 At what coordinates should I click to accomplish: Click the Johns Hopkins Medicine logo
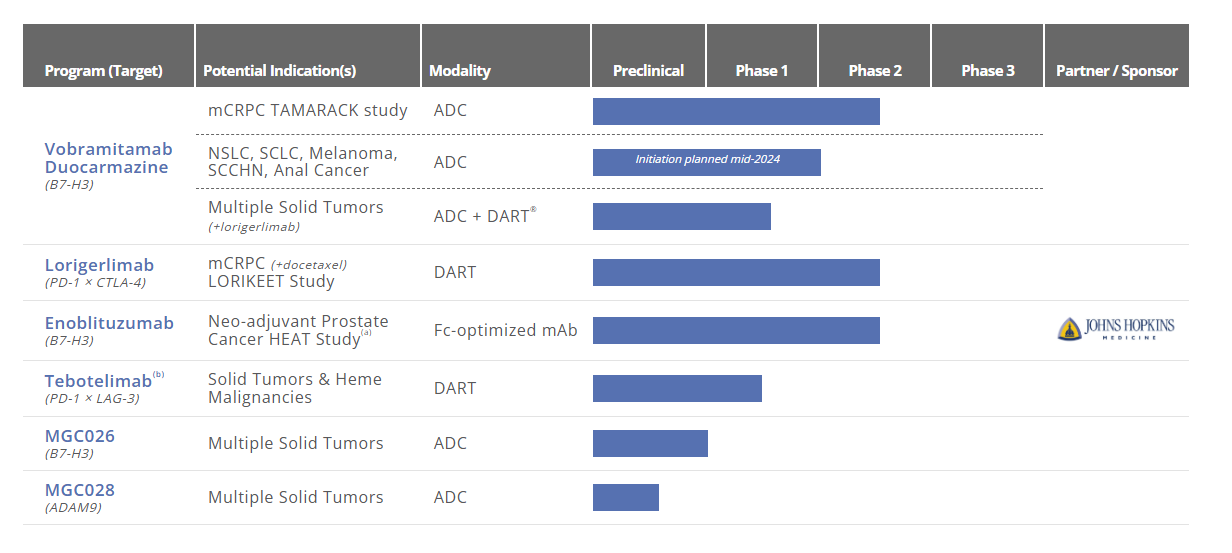[1115, 329]
